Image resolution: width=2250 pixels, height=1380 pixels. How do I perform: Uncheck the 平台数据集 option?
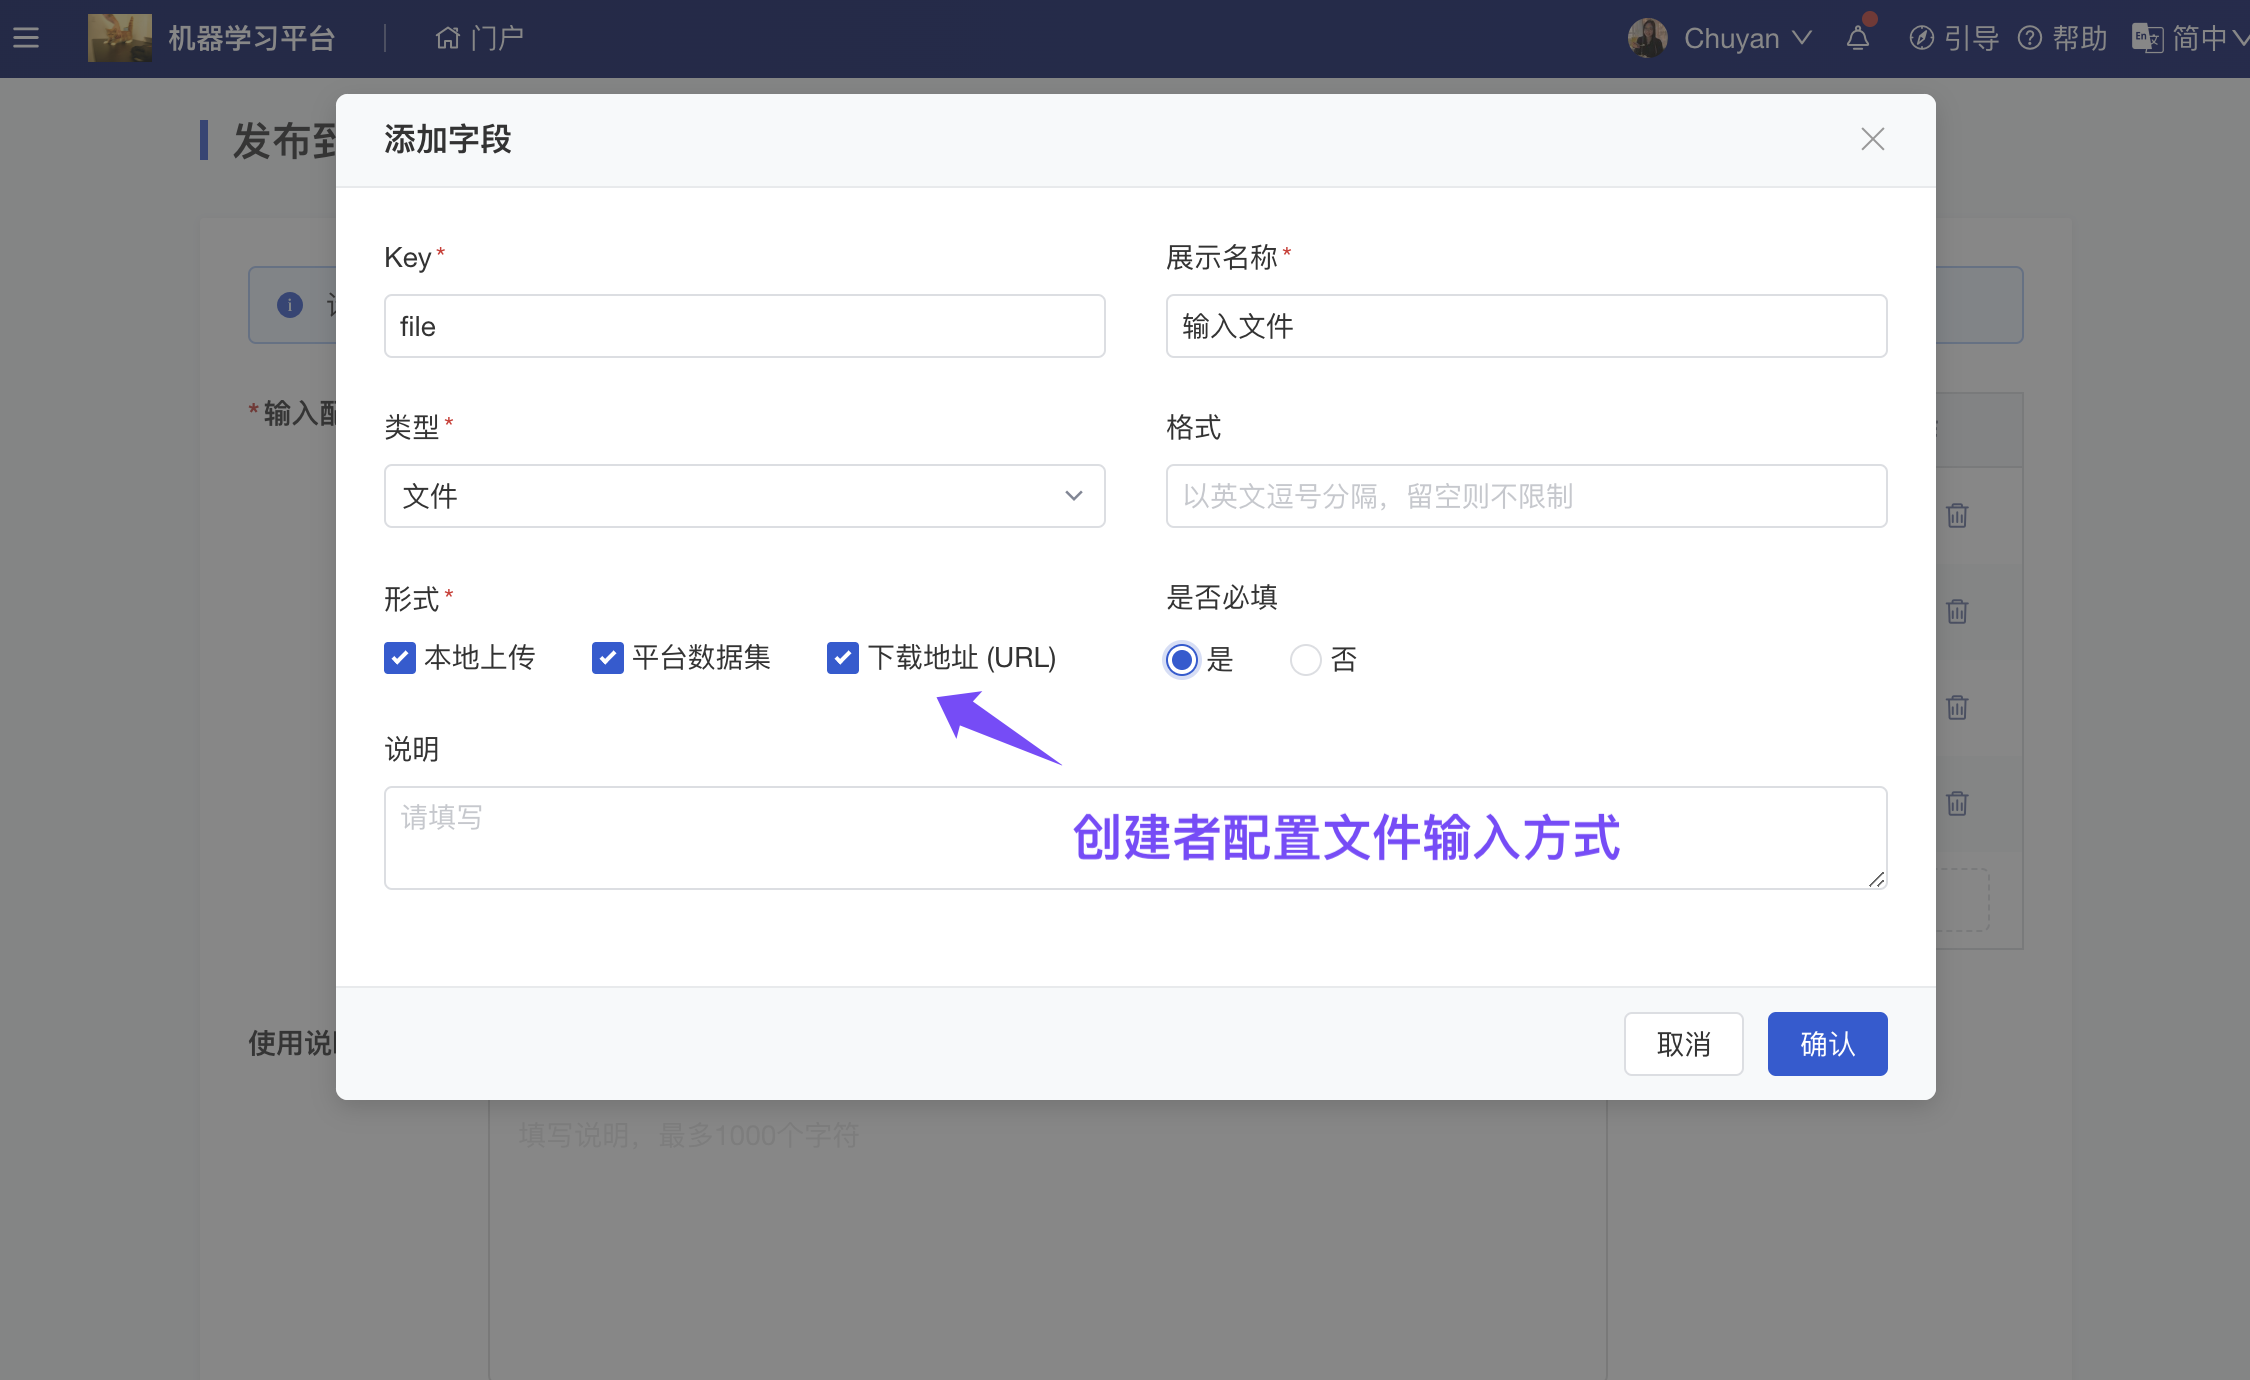point(607,658)
